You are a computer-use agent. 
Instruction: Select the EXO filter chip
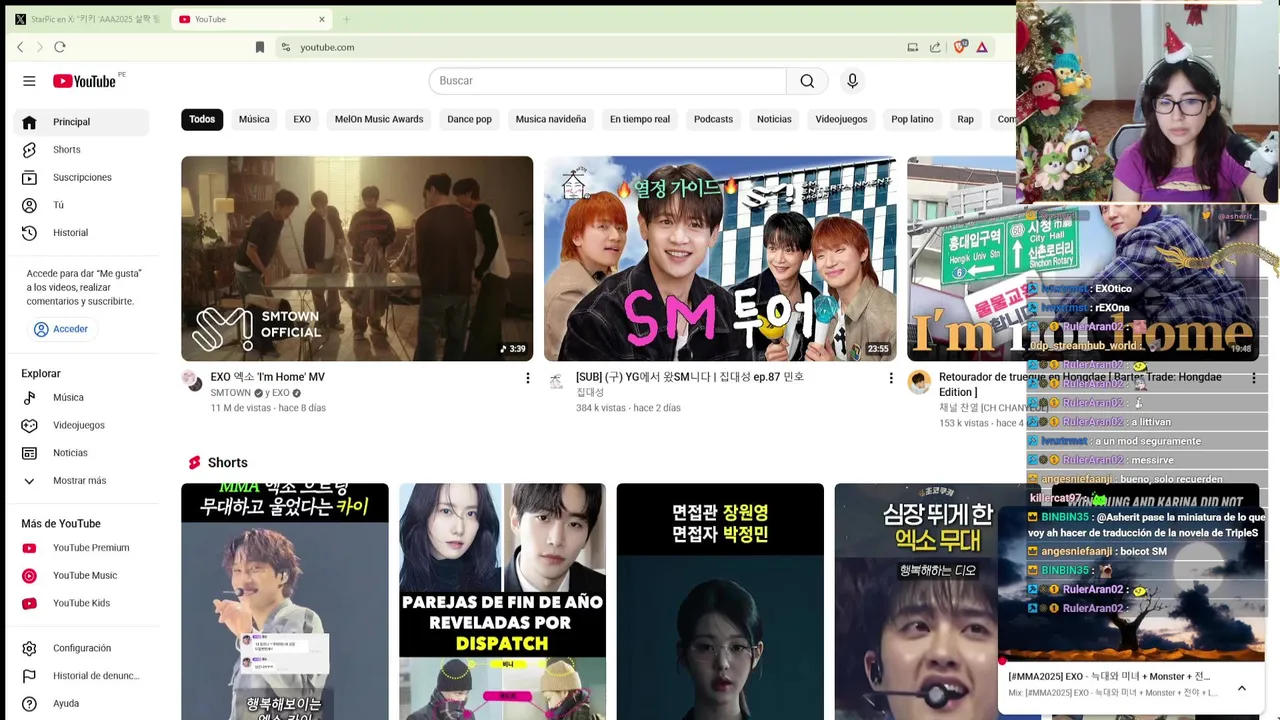click(x=302, y=120)
